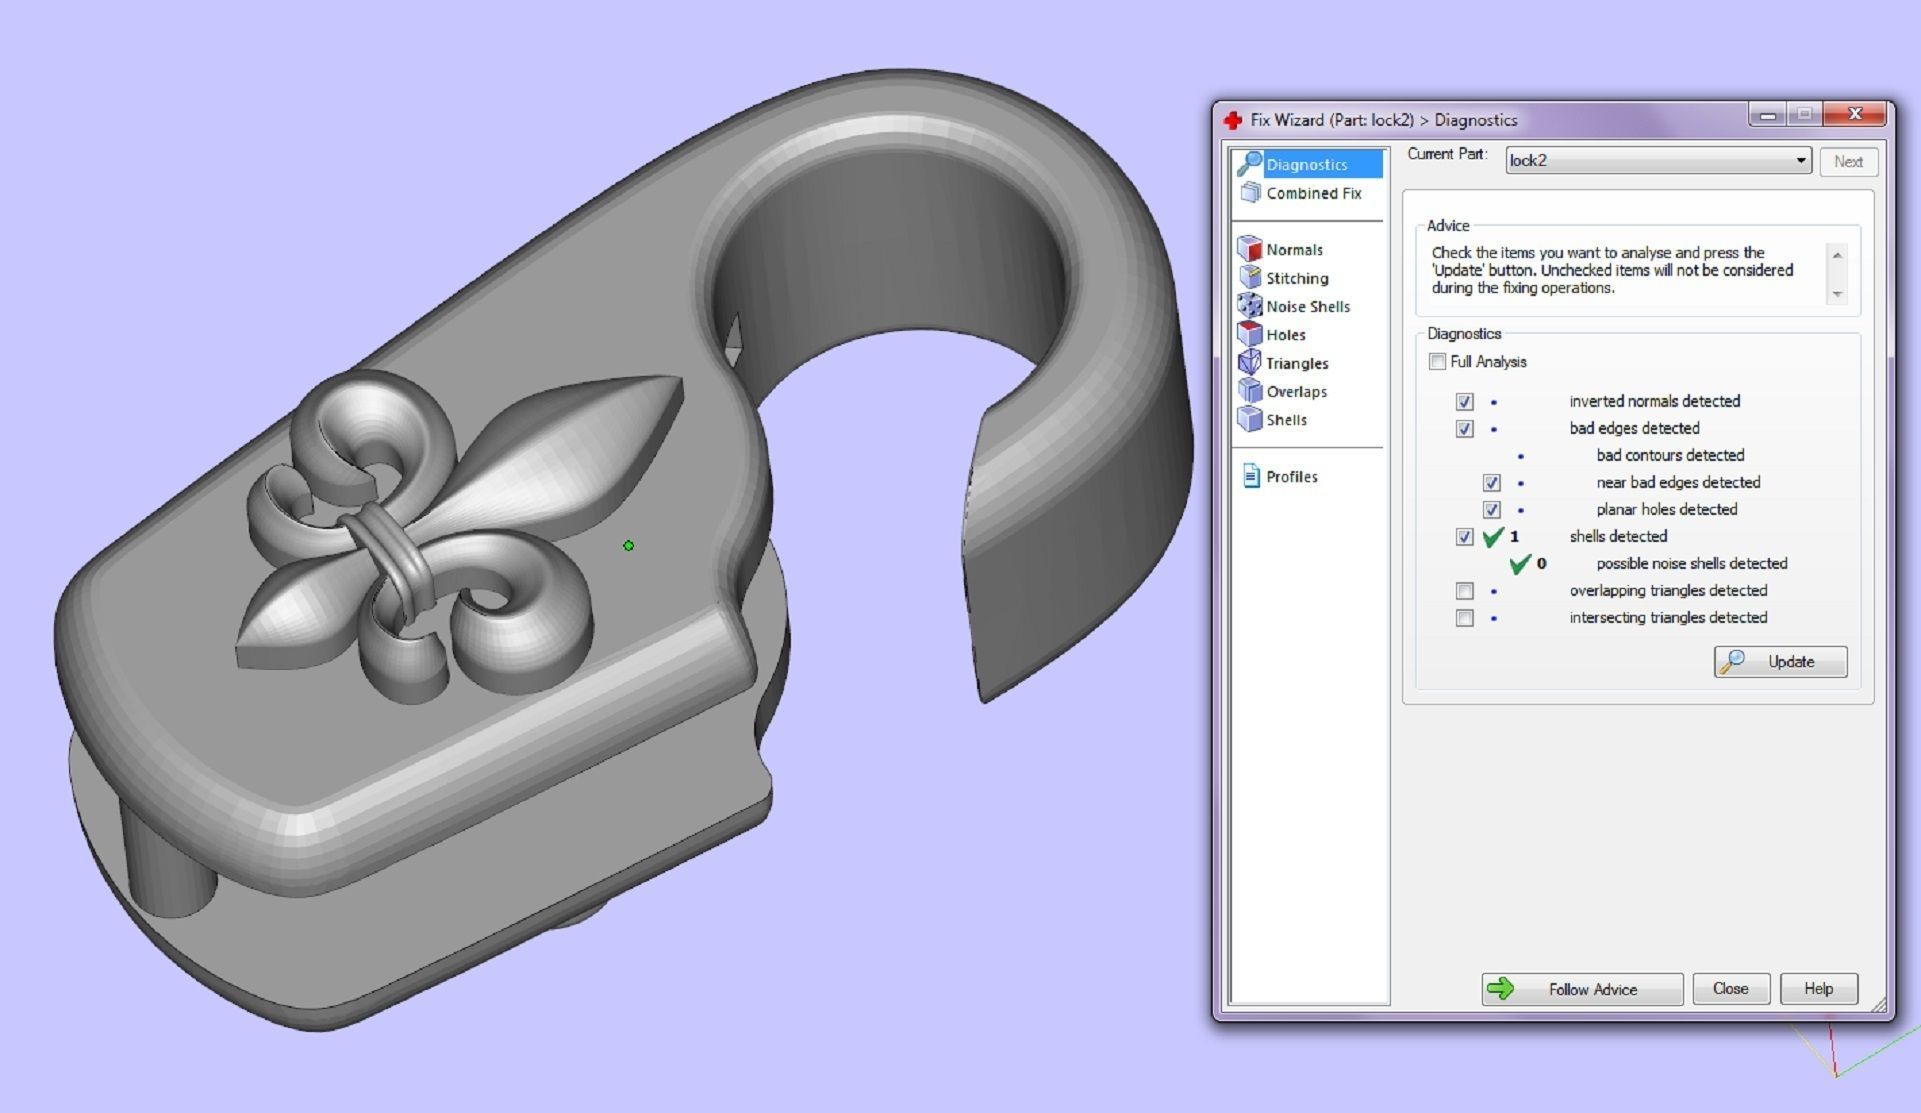Open the Profiles document icon
This screenshot has width=1921, height=1113.
1250,476
